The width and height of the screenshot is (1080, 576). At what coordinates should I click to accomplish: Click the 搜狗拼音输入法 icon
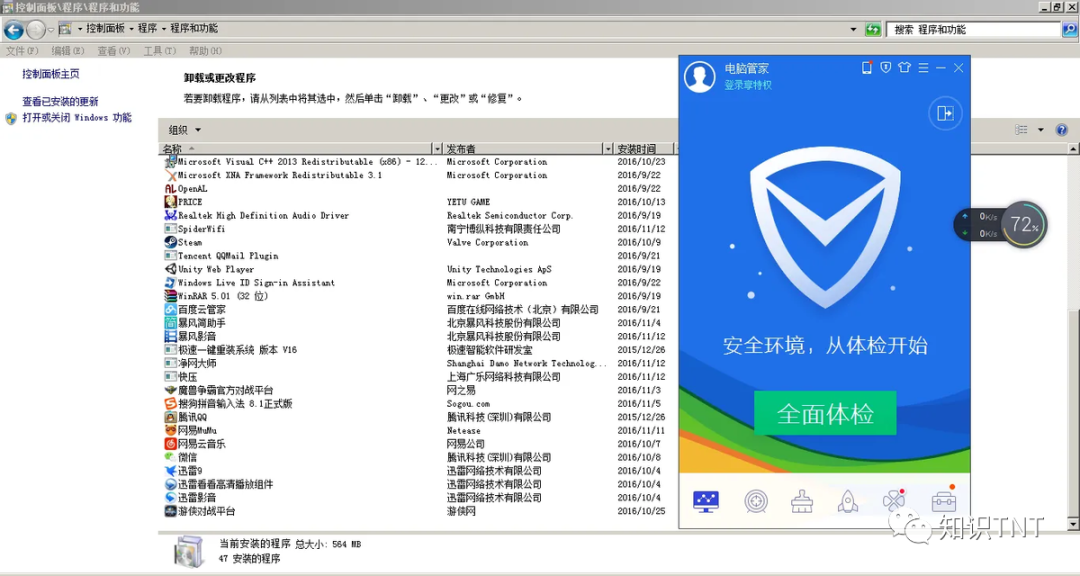click(x=171, y=404)
